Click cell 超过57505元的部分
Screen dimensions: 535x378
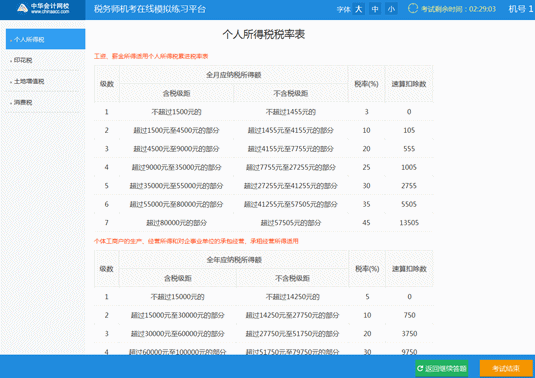(x=291, y=223)
